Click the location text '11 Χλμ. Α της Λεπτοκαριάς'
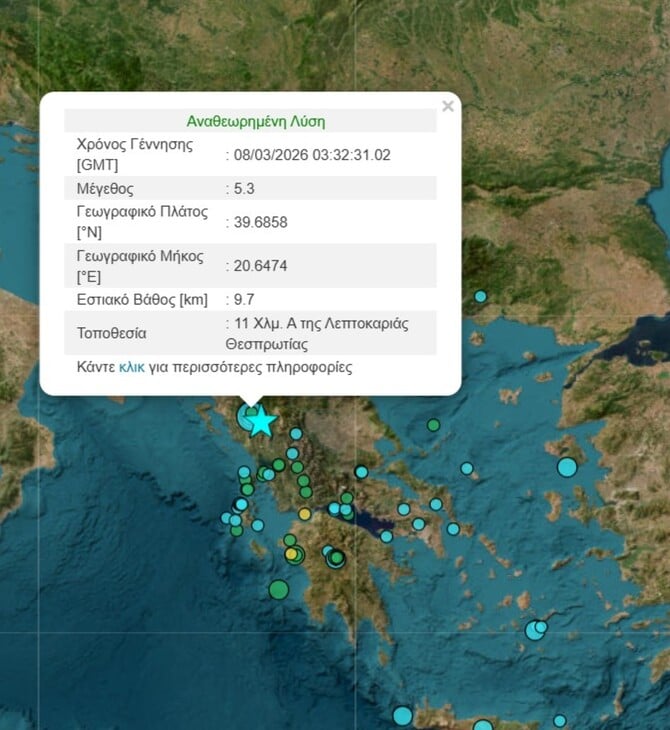670x730 pixels. (321, 324)
